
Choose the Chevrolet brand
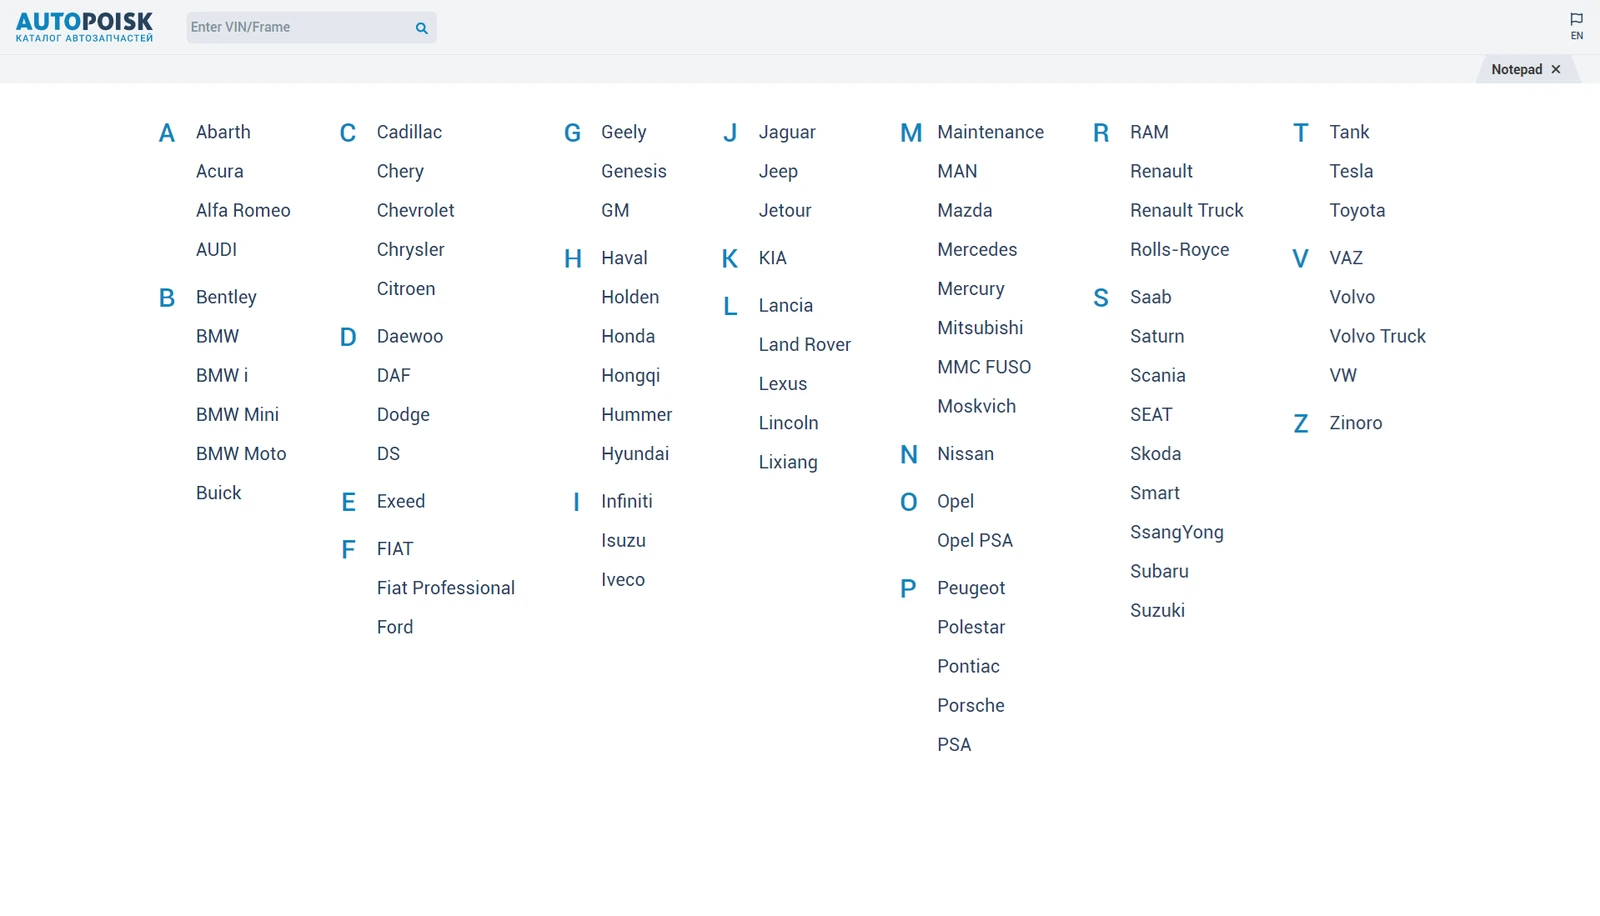click(415, 210)
